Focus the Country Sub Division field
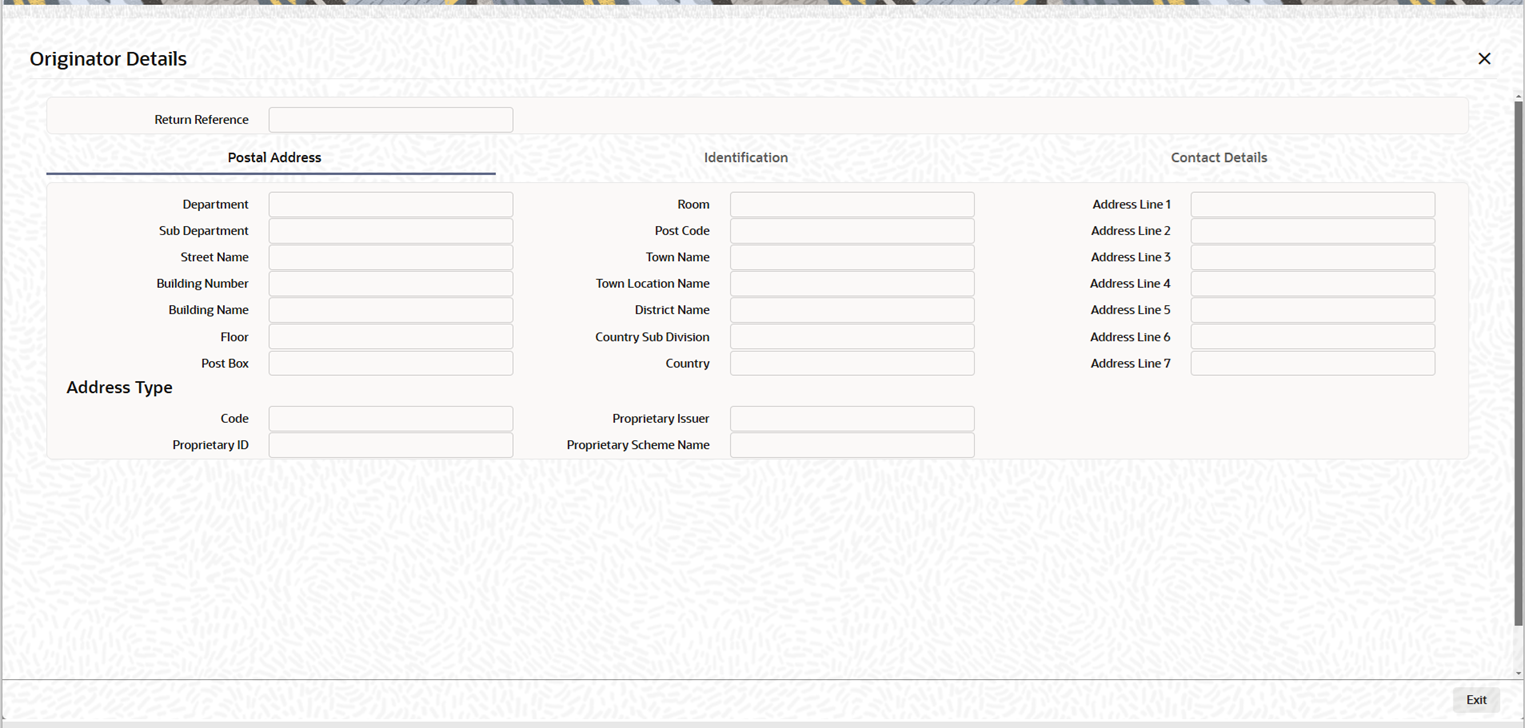This screenshot has width=1525, height=728. tap(852, 337)
